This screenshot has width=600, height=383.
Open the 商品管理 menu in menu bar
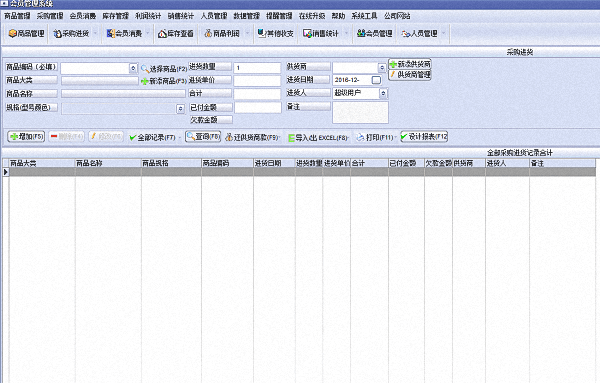click(x=17, y=16)
